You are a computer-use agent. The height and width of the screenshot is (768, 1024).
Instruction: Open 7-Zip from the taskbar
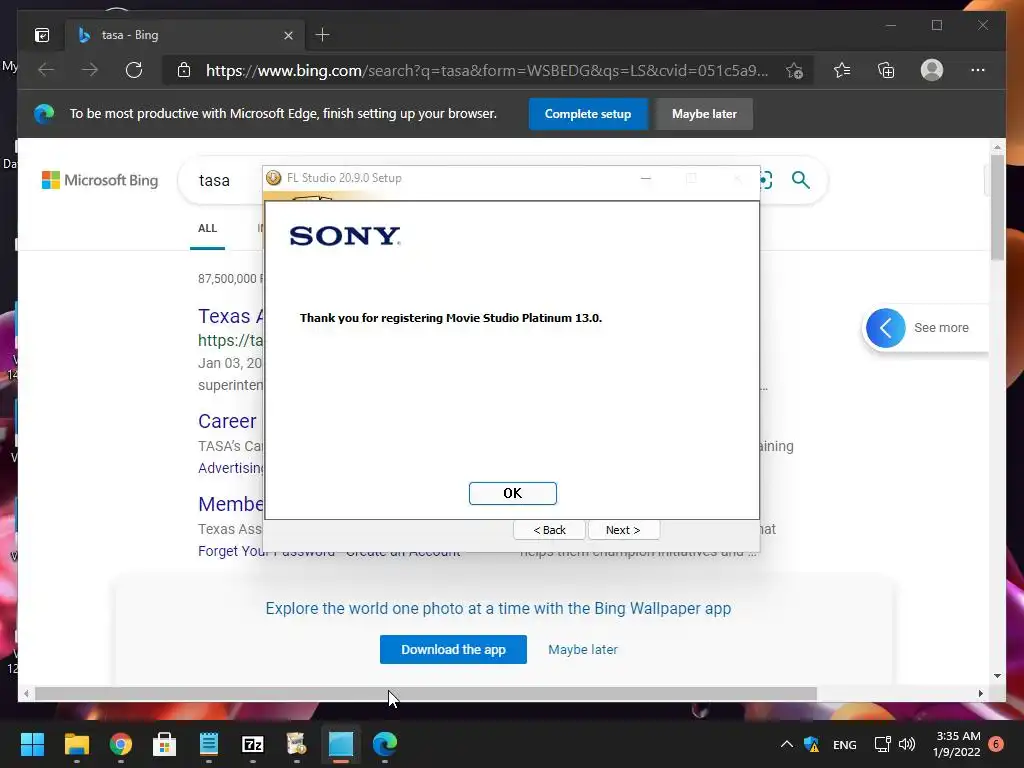click(252, 744)
